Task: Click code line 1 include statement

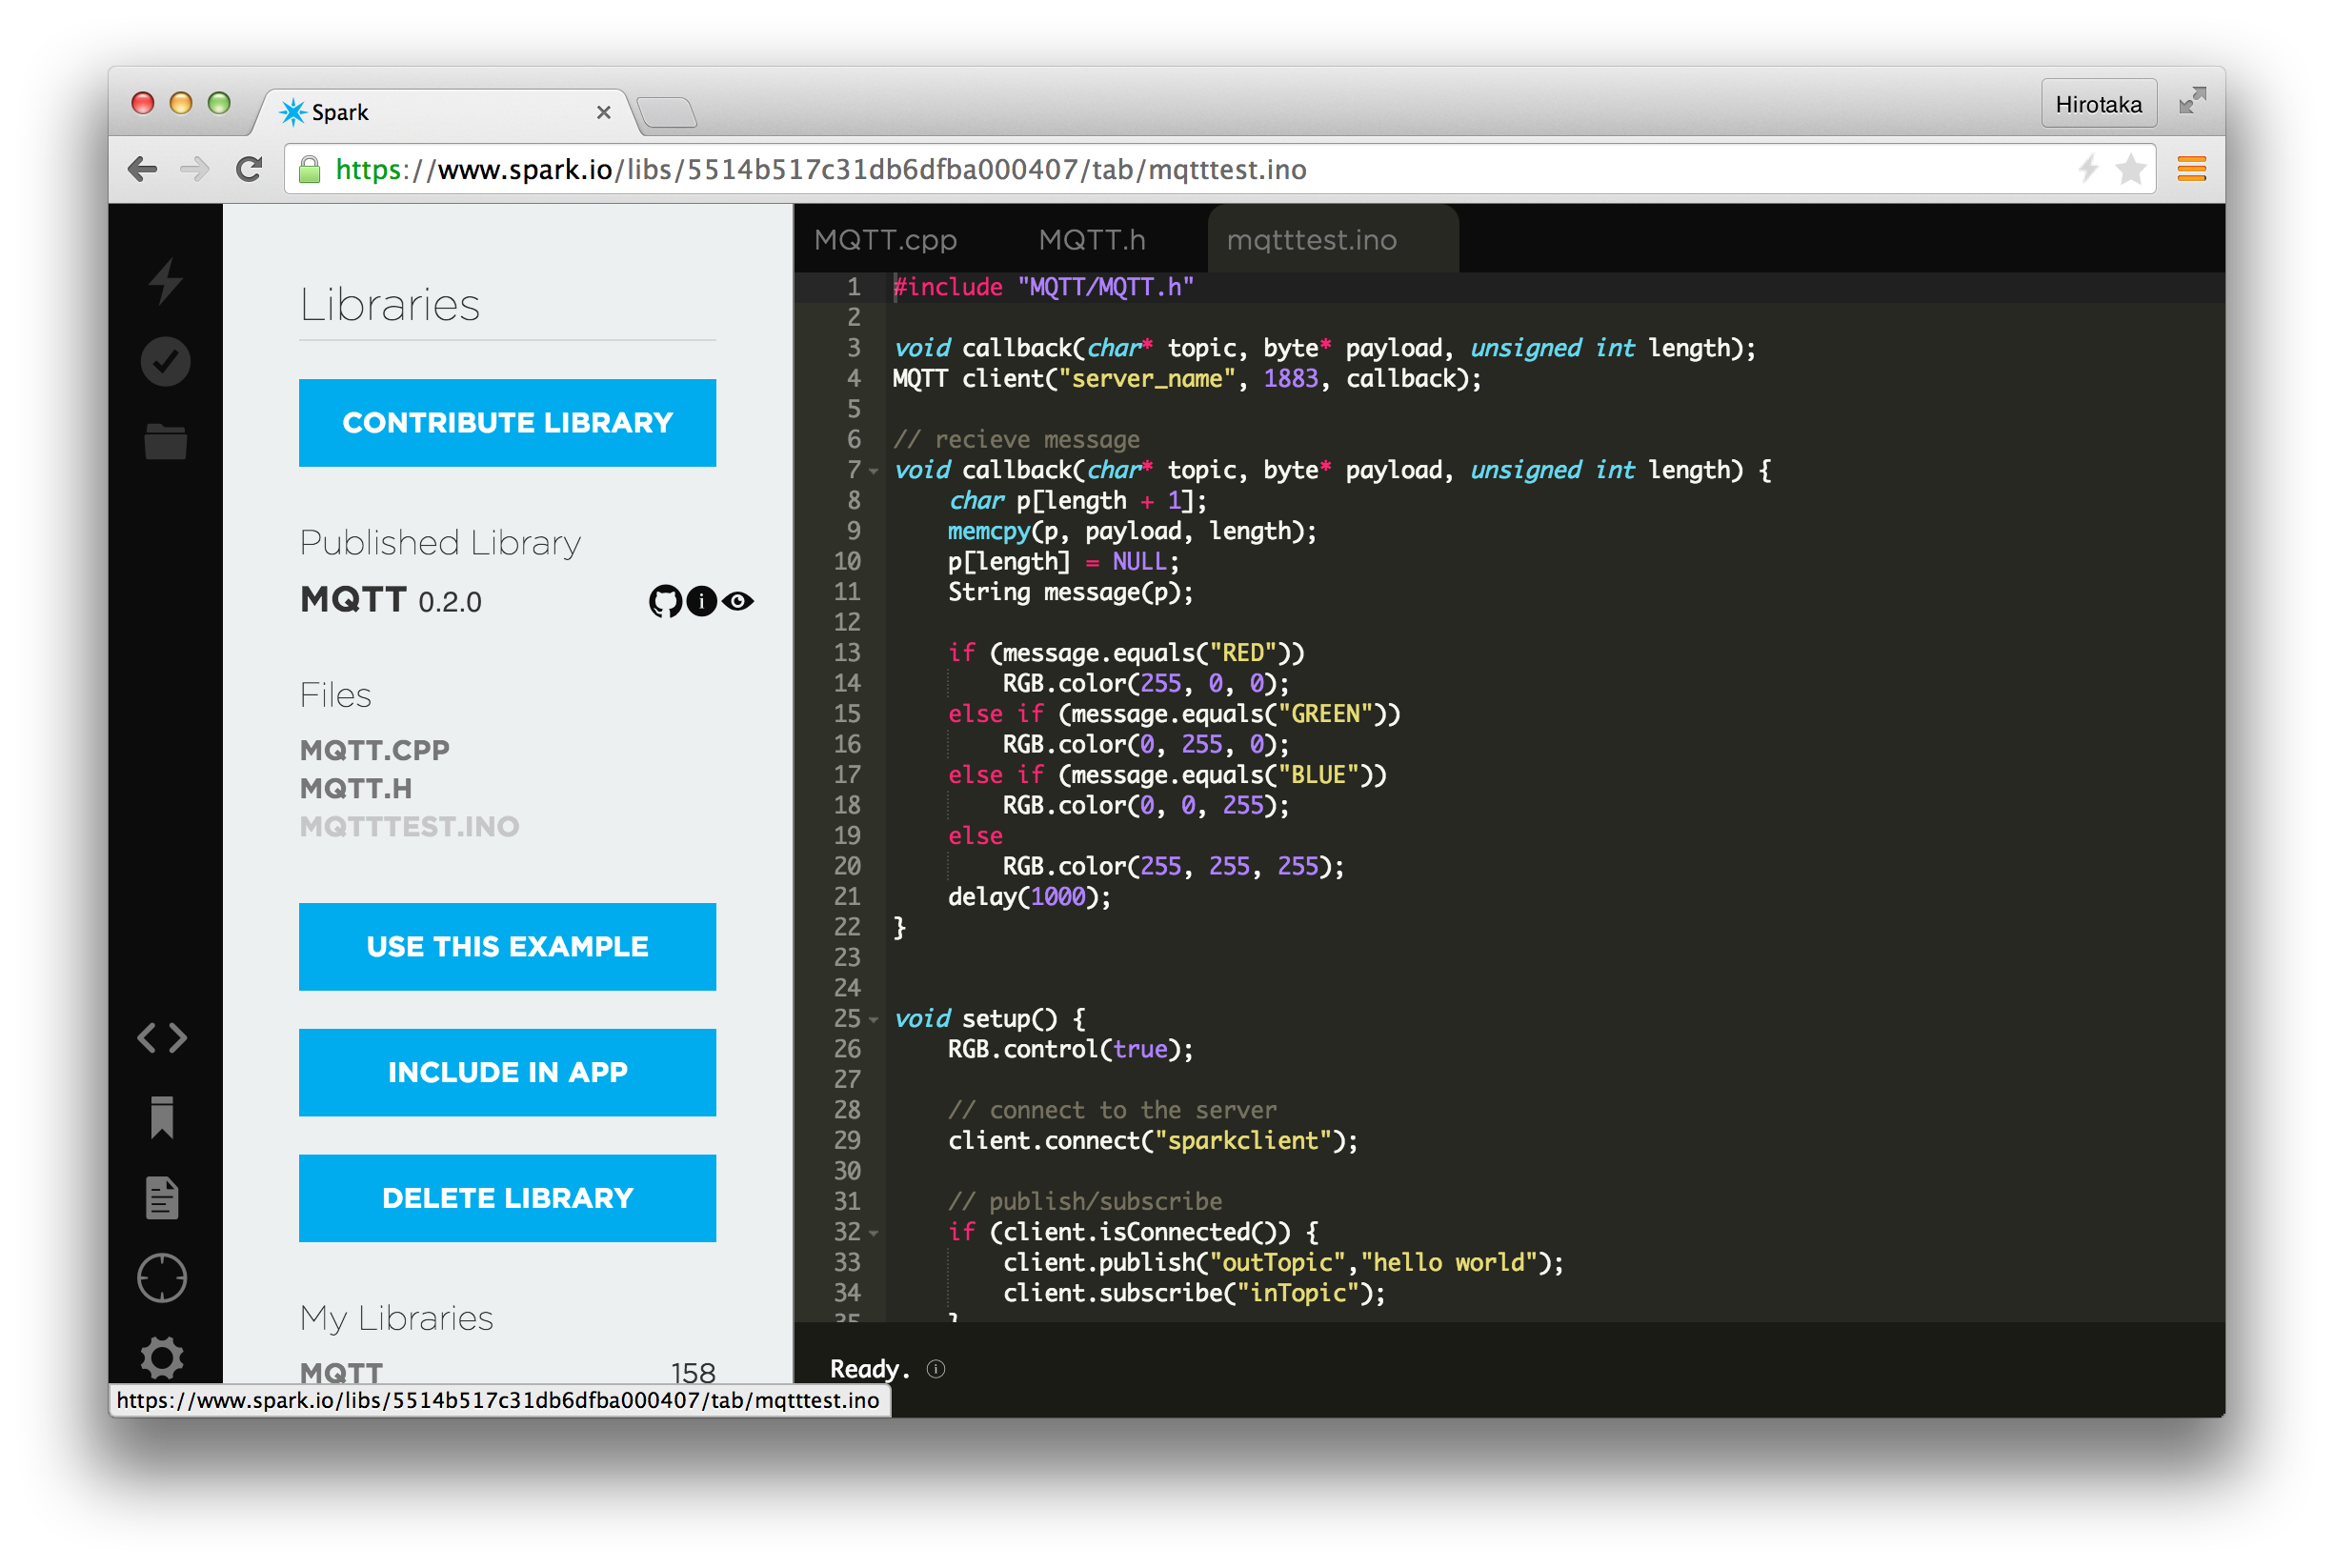Action: pyautogui.click(x=1043, y=288)
